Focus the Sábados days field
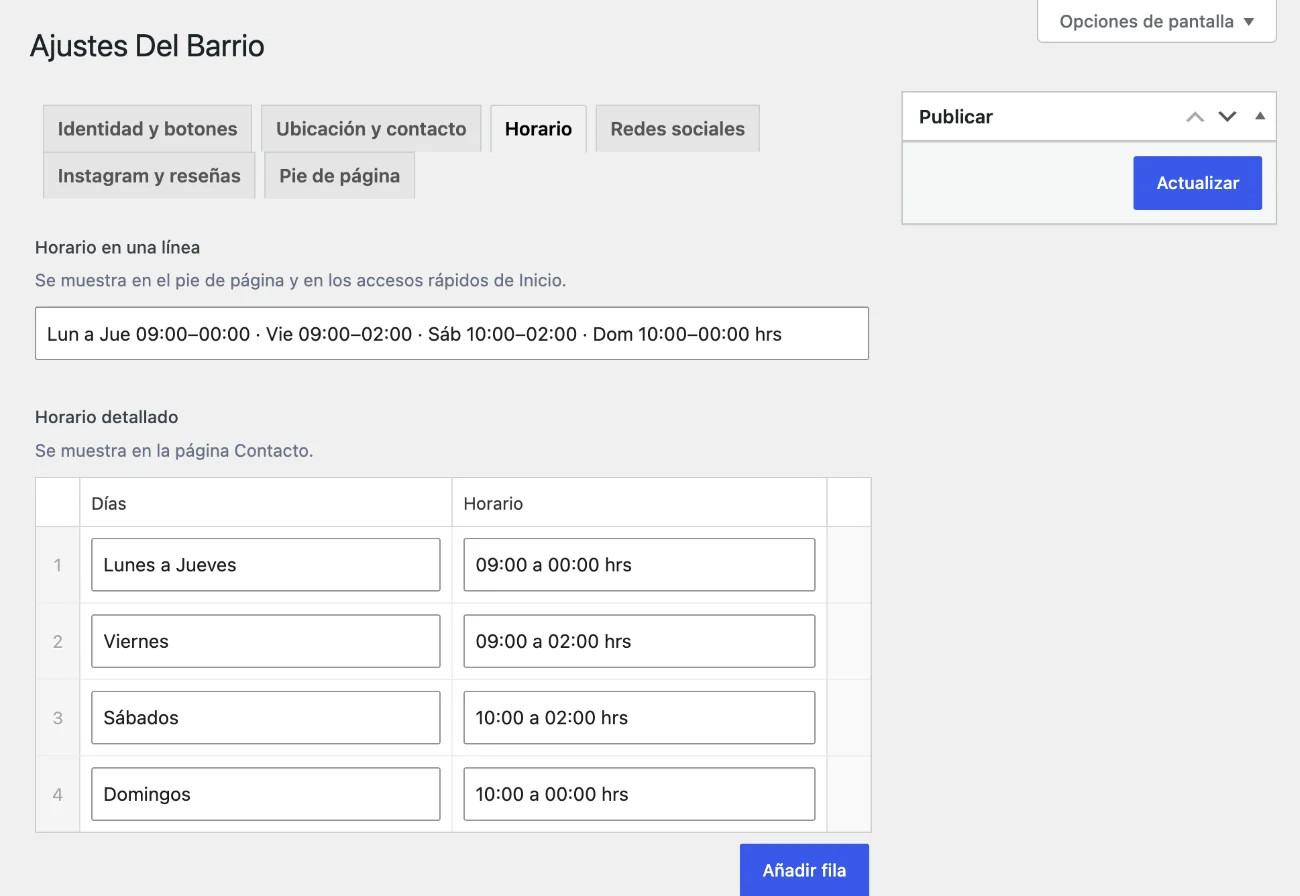Viewport: 1300px width, 896px height. [x=266, y=718]
